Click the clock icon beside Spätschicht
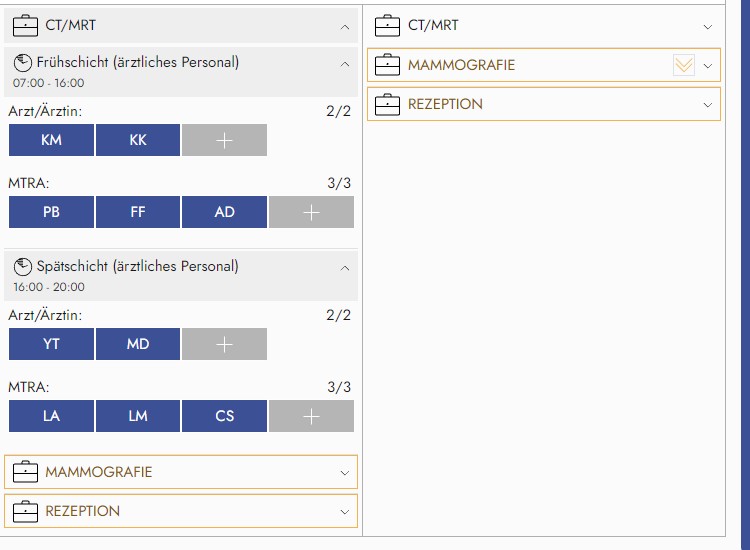This screenshot has height=550, width=750. coord(23,267)
